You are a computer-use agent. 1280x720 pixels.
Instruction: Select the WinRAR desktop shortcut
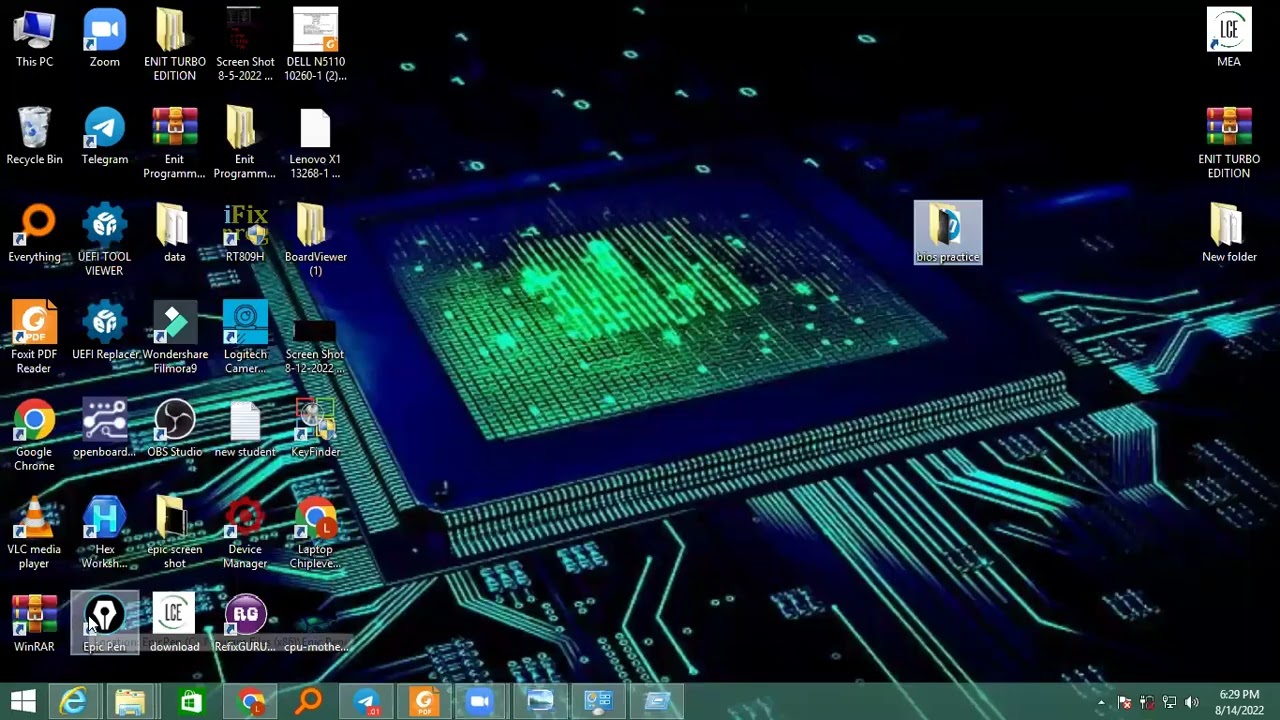pyautogui.click(x=34, y=624)
